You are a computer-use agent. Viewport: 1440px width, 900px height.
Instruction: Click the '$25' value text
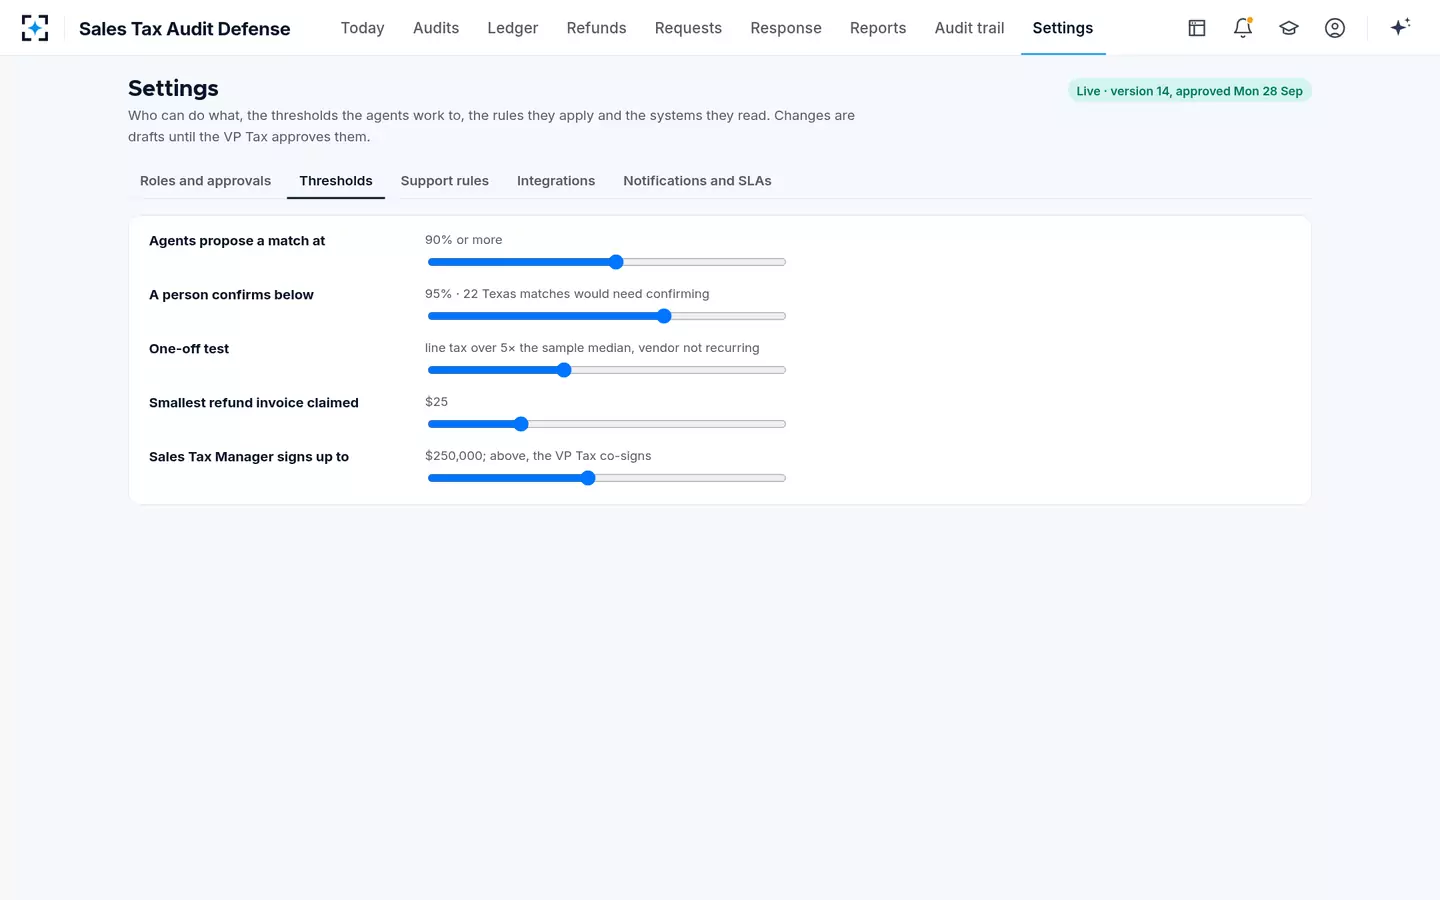click(436, 402)
